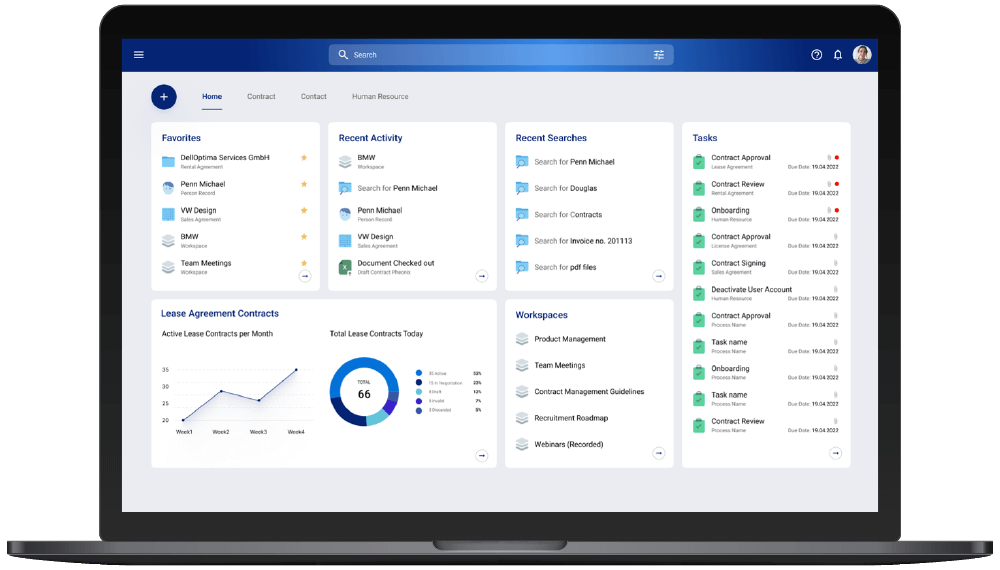1000x570 pixels.
Task: Click in the Search input field
Action: (x=501, y=55)
